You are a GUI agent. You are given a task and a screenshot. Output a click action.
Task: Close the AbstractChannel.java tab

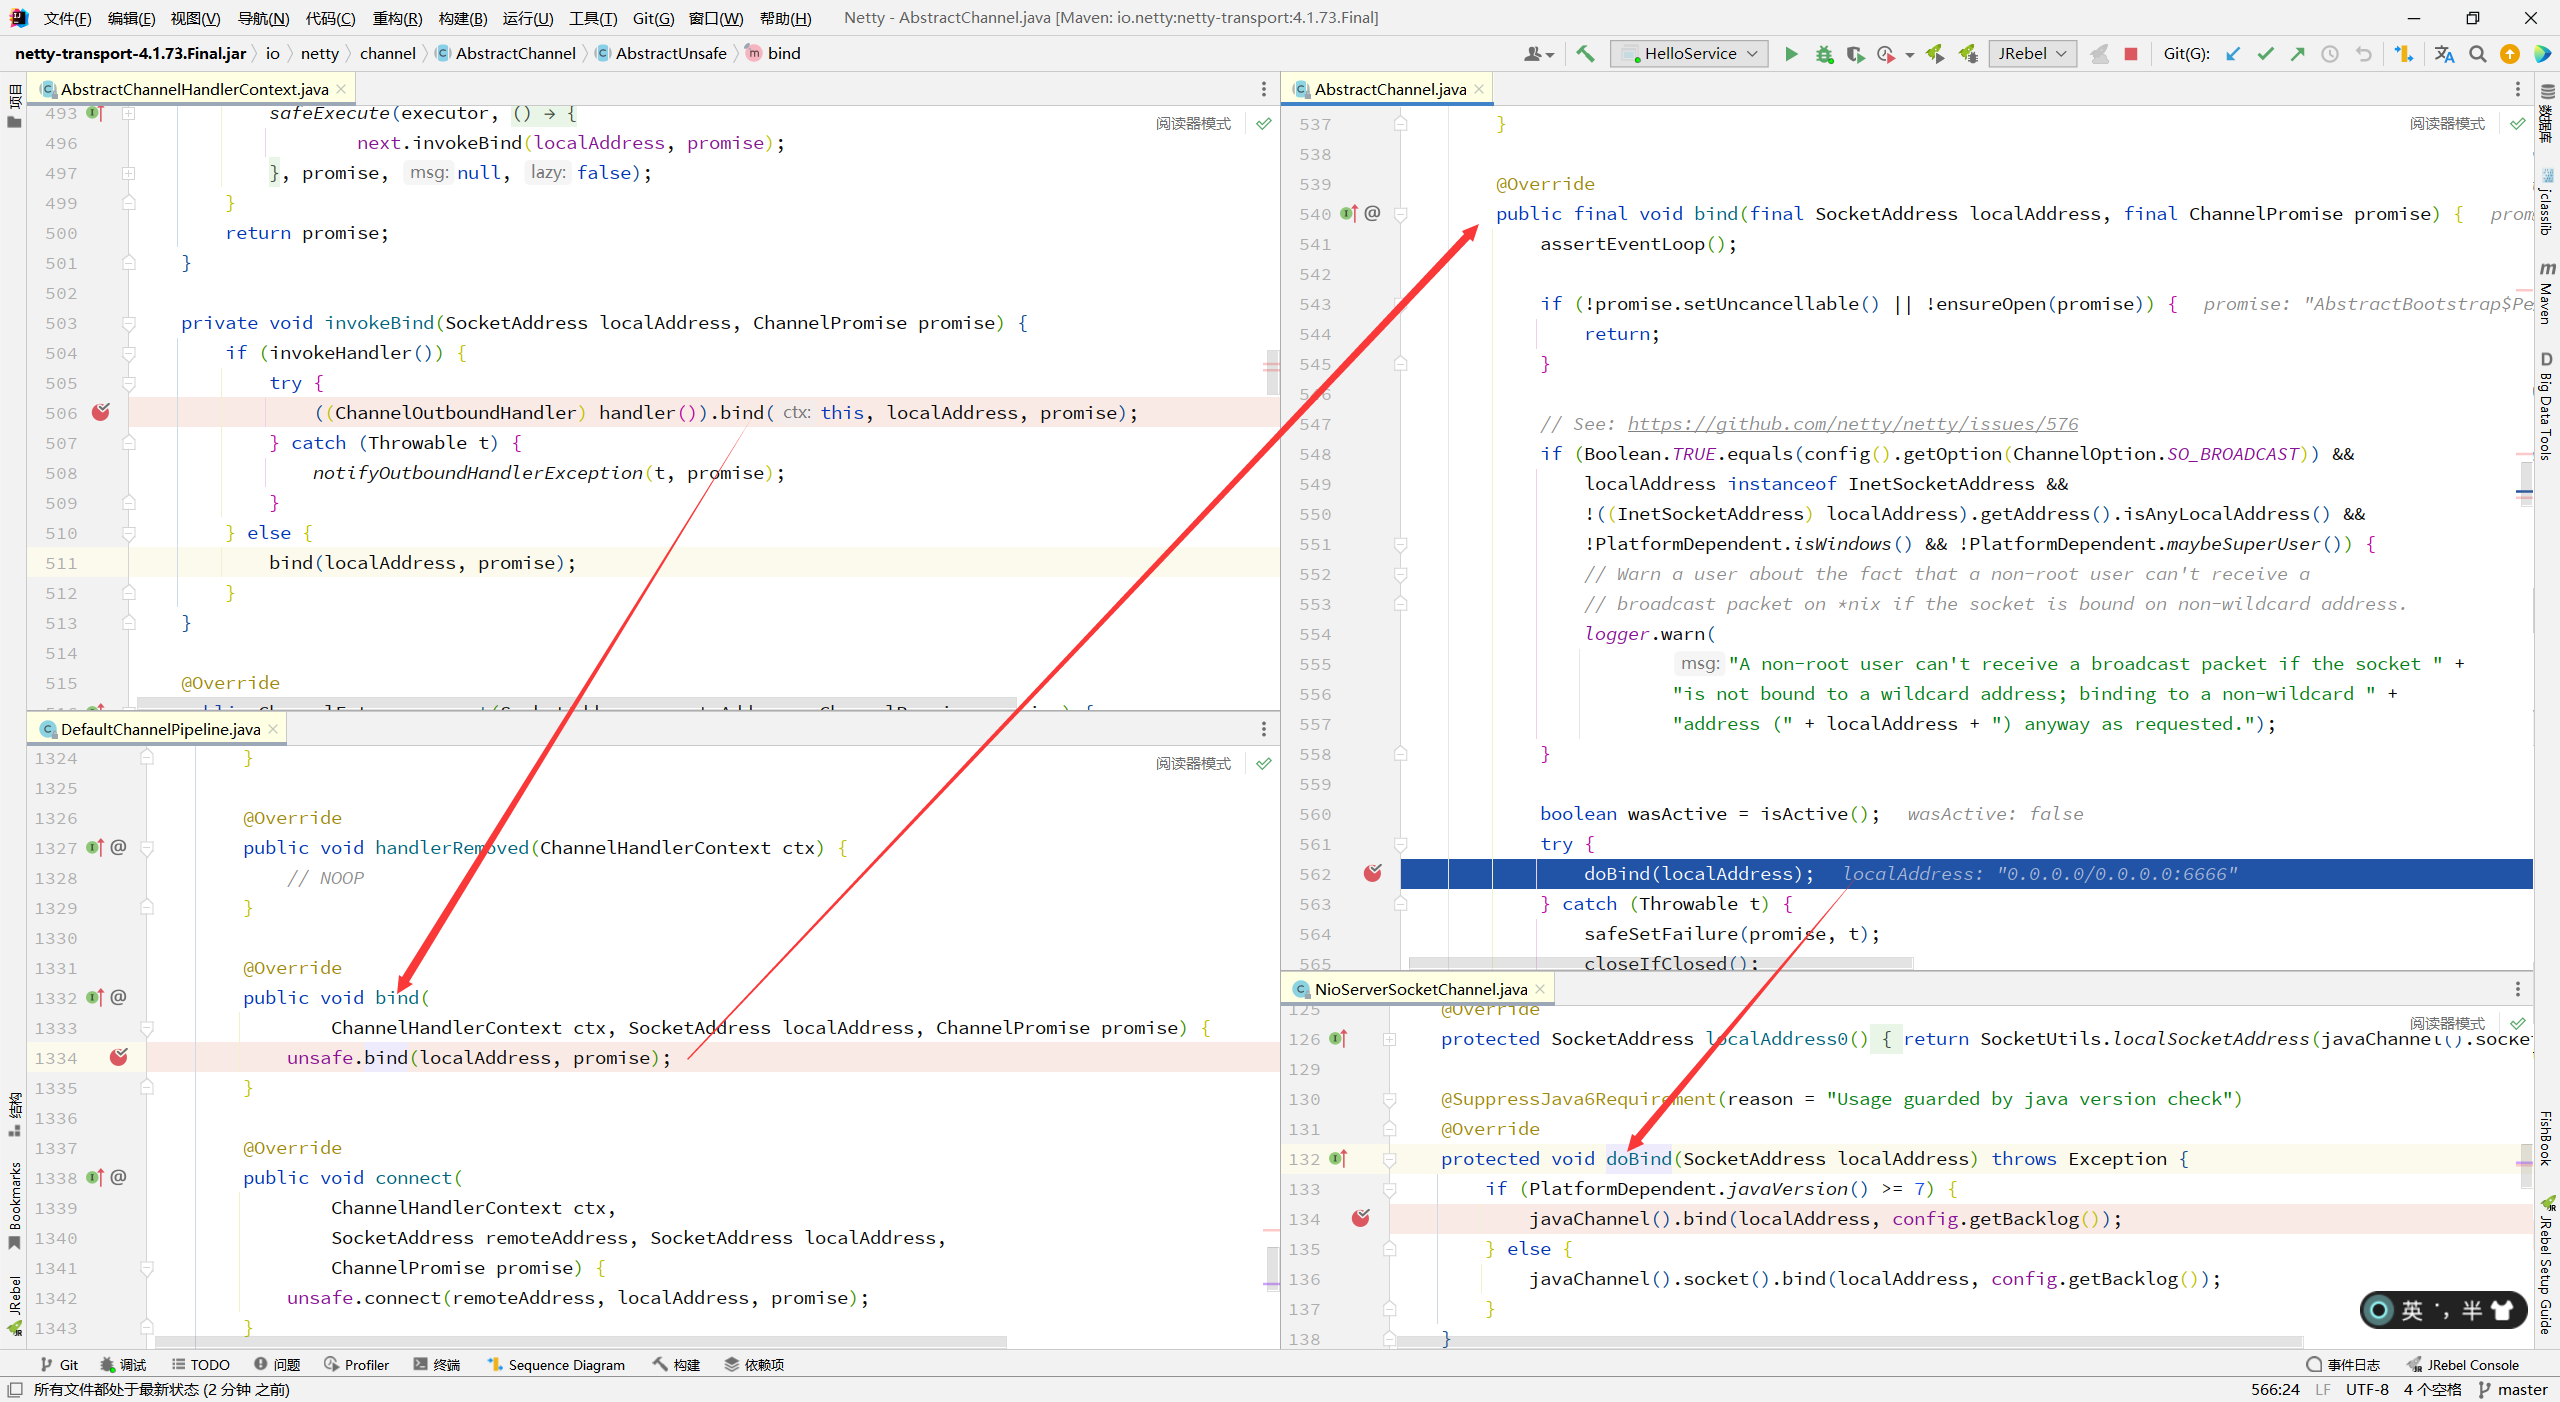point(1479,89)
